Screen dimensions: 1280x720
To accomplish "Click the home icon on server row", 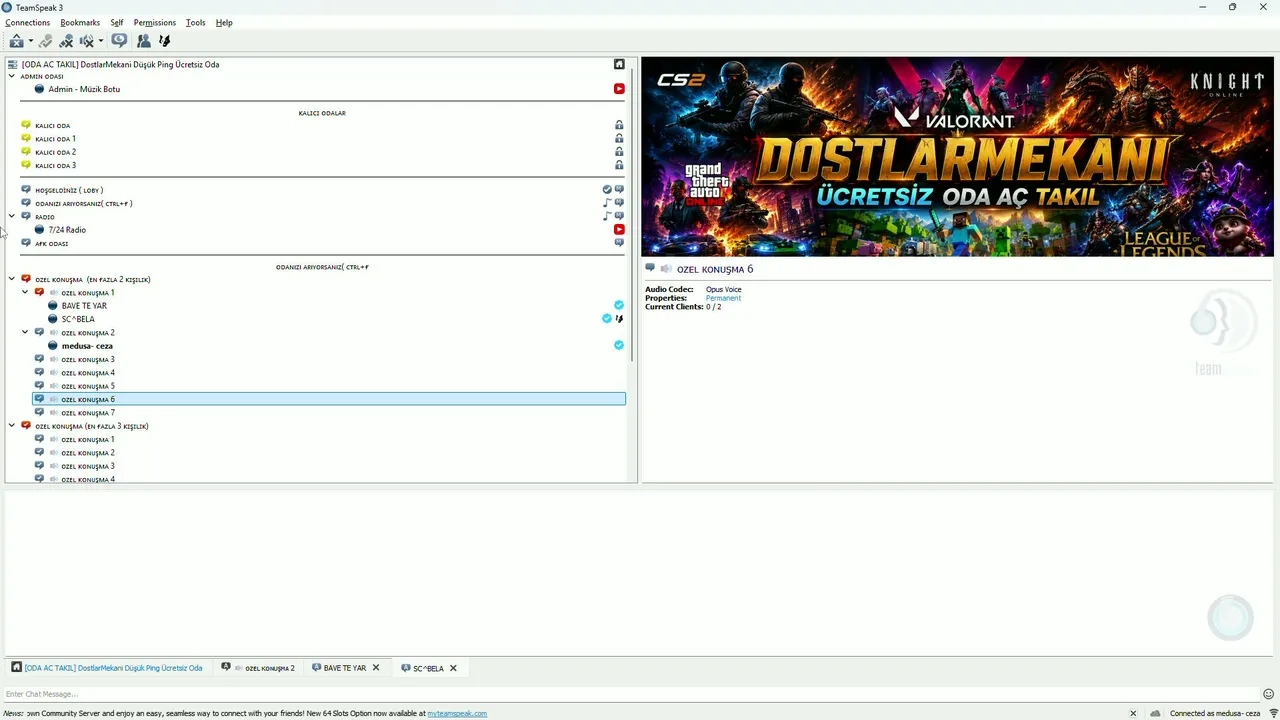I will (x=619, y=64).
